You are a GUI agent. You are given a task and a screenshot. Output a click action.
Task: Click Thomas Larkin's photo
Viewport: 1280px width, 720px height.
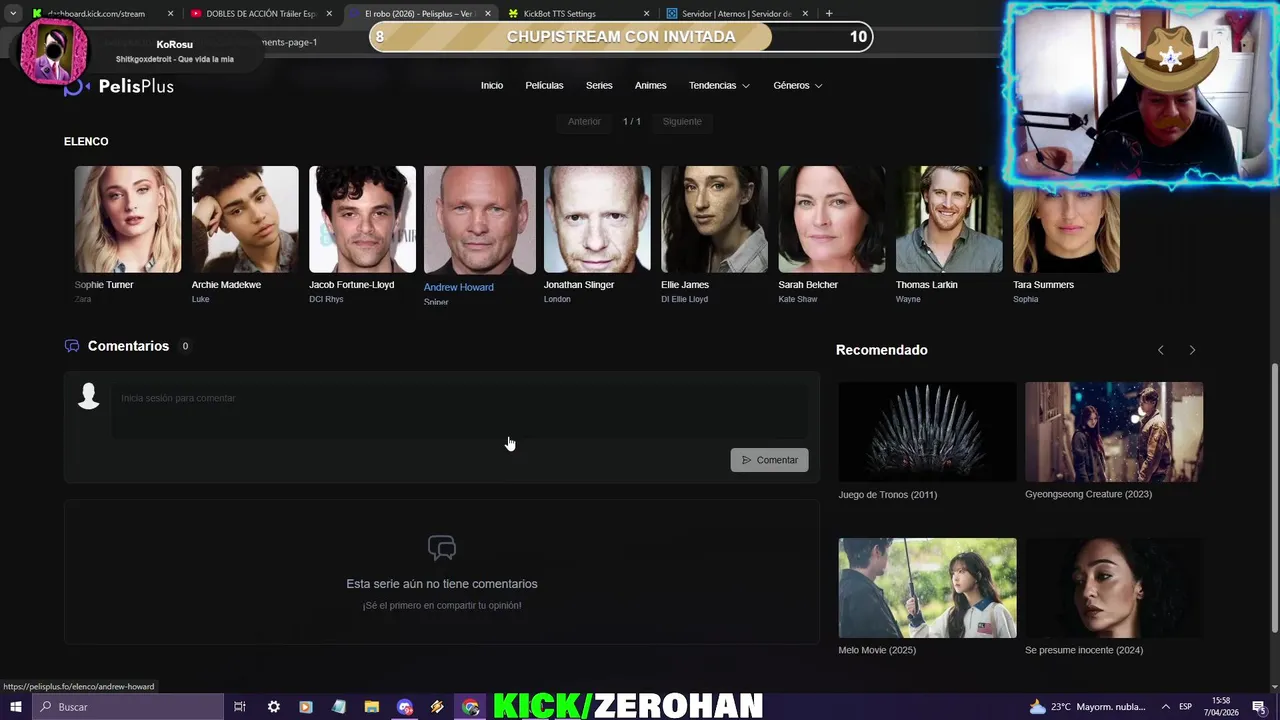point(949,219)
